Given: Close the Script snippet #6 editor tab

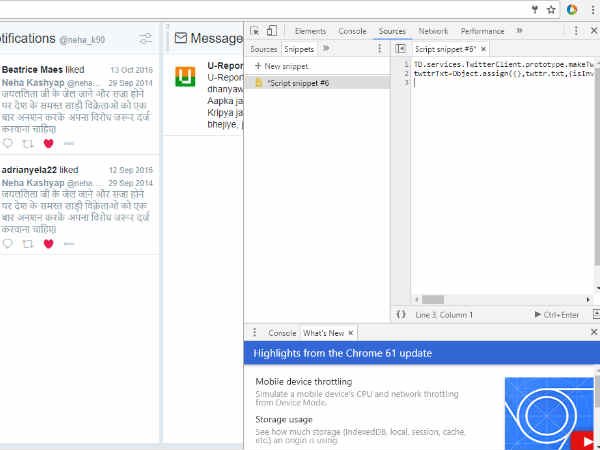Looking at the screenshot, I should [484, 49].
